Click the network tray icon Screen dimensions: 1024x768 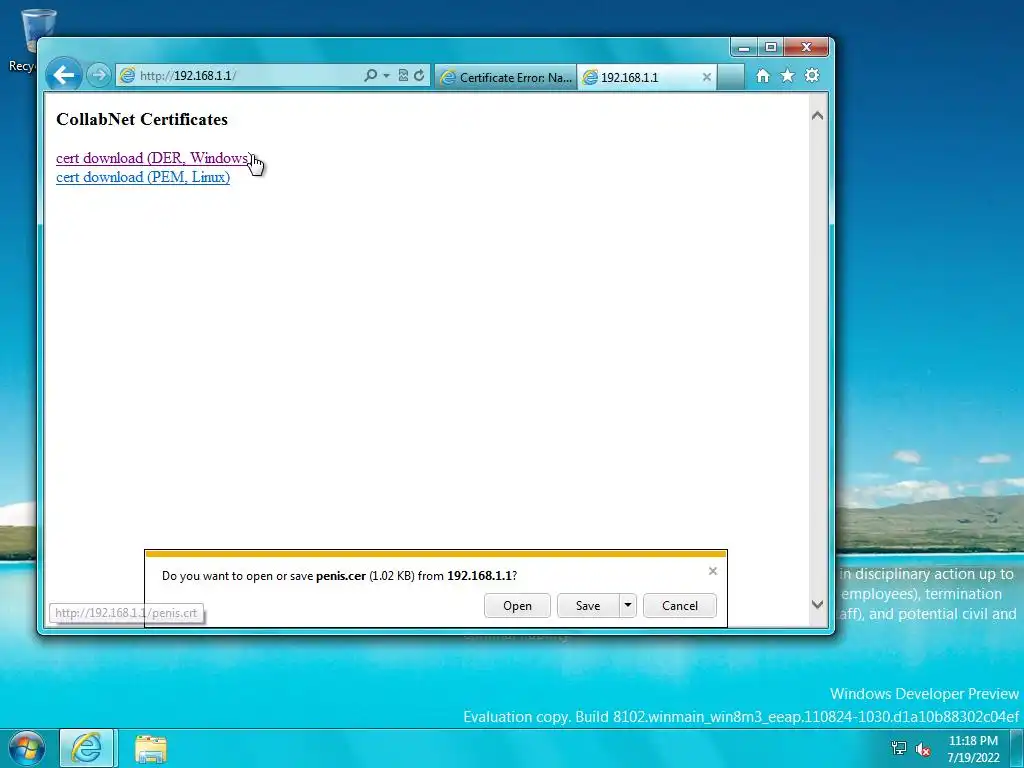coord(899,748)
